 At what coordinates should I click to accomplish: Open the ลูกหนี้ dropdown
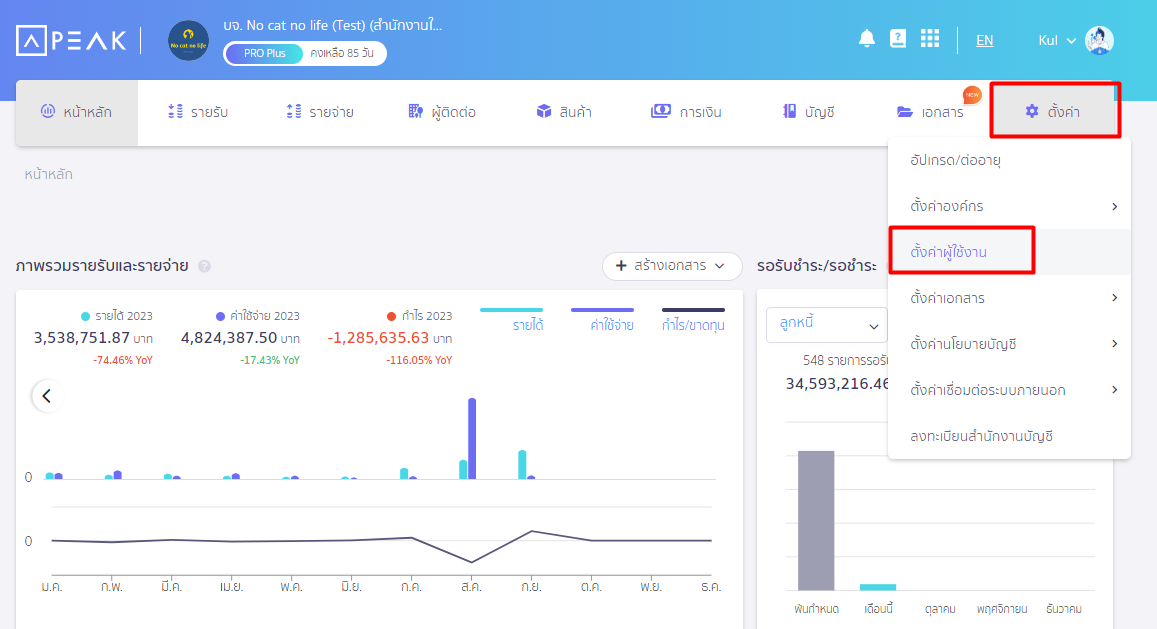click(826, 325)
